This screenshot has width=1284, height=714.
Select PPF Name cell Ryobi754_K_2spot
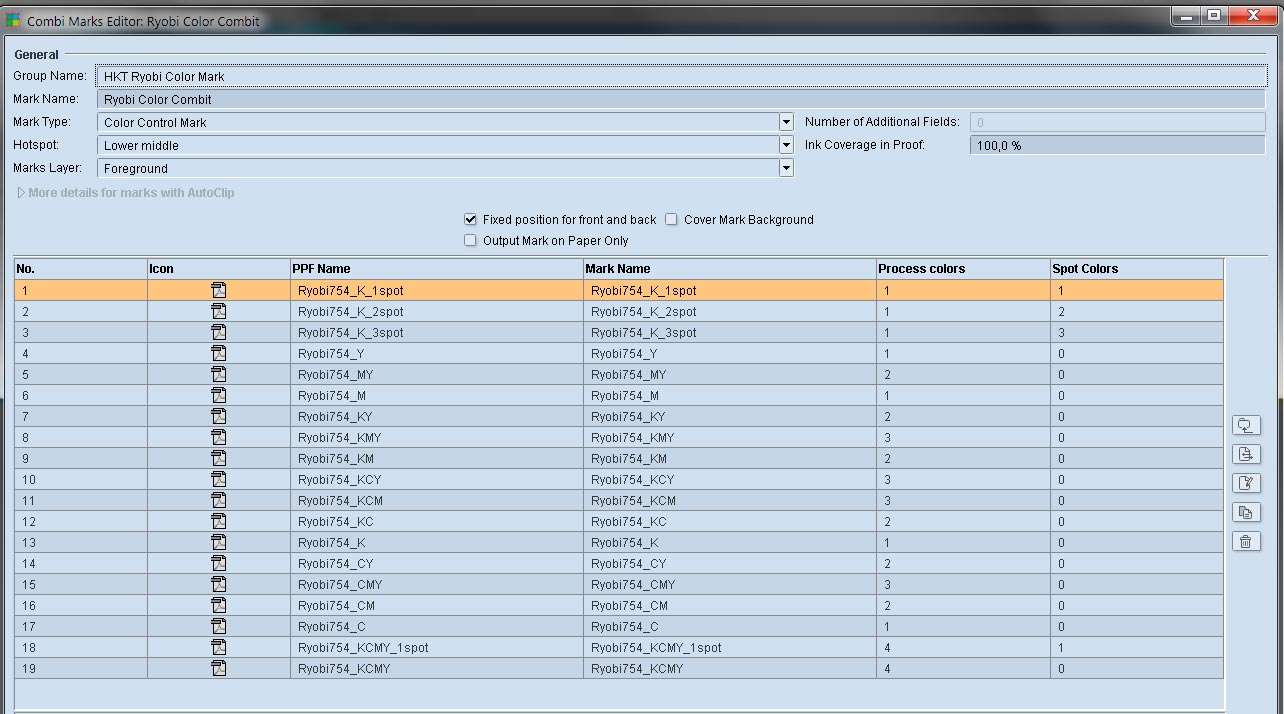click(x=437, y=311)
